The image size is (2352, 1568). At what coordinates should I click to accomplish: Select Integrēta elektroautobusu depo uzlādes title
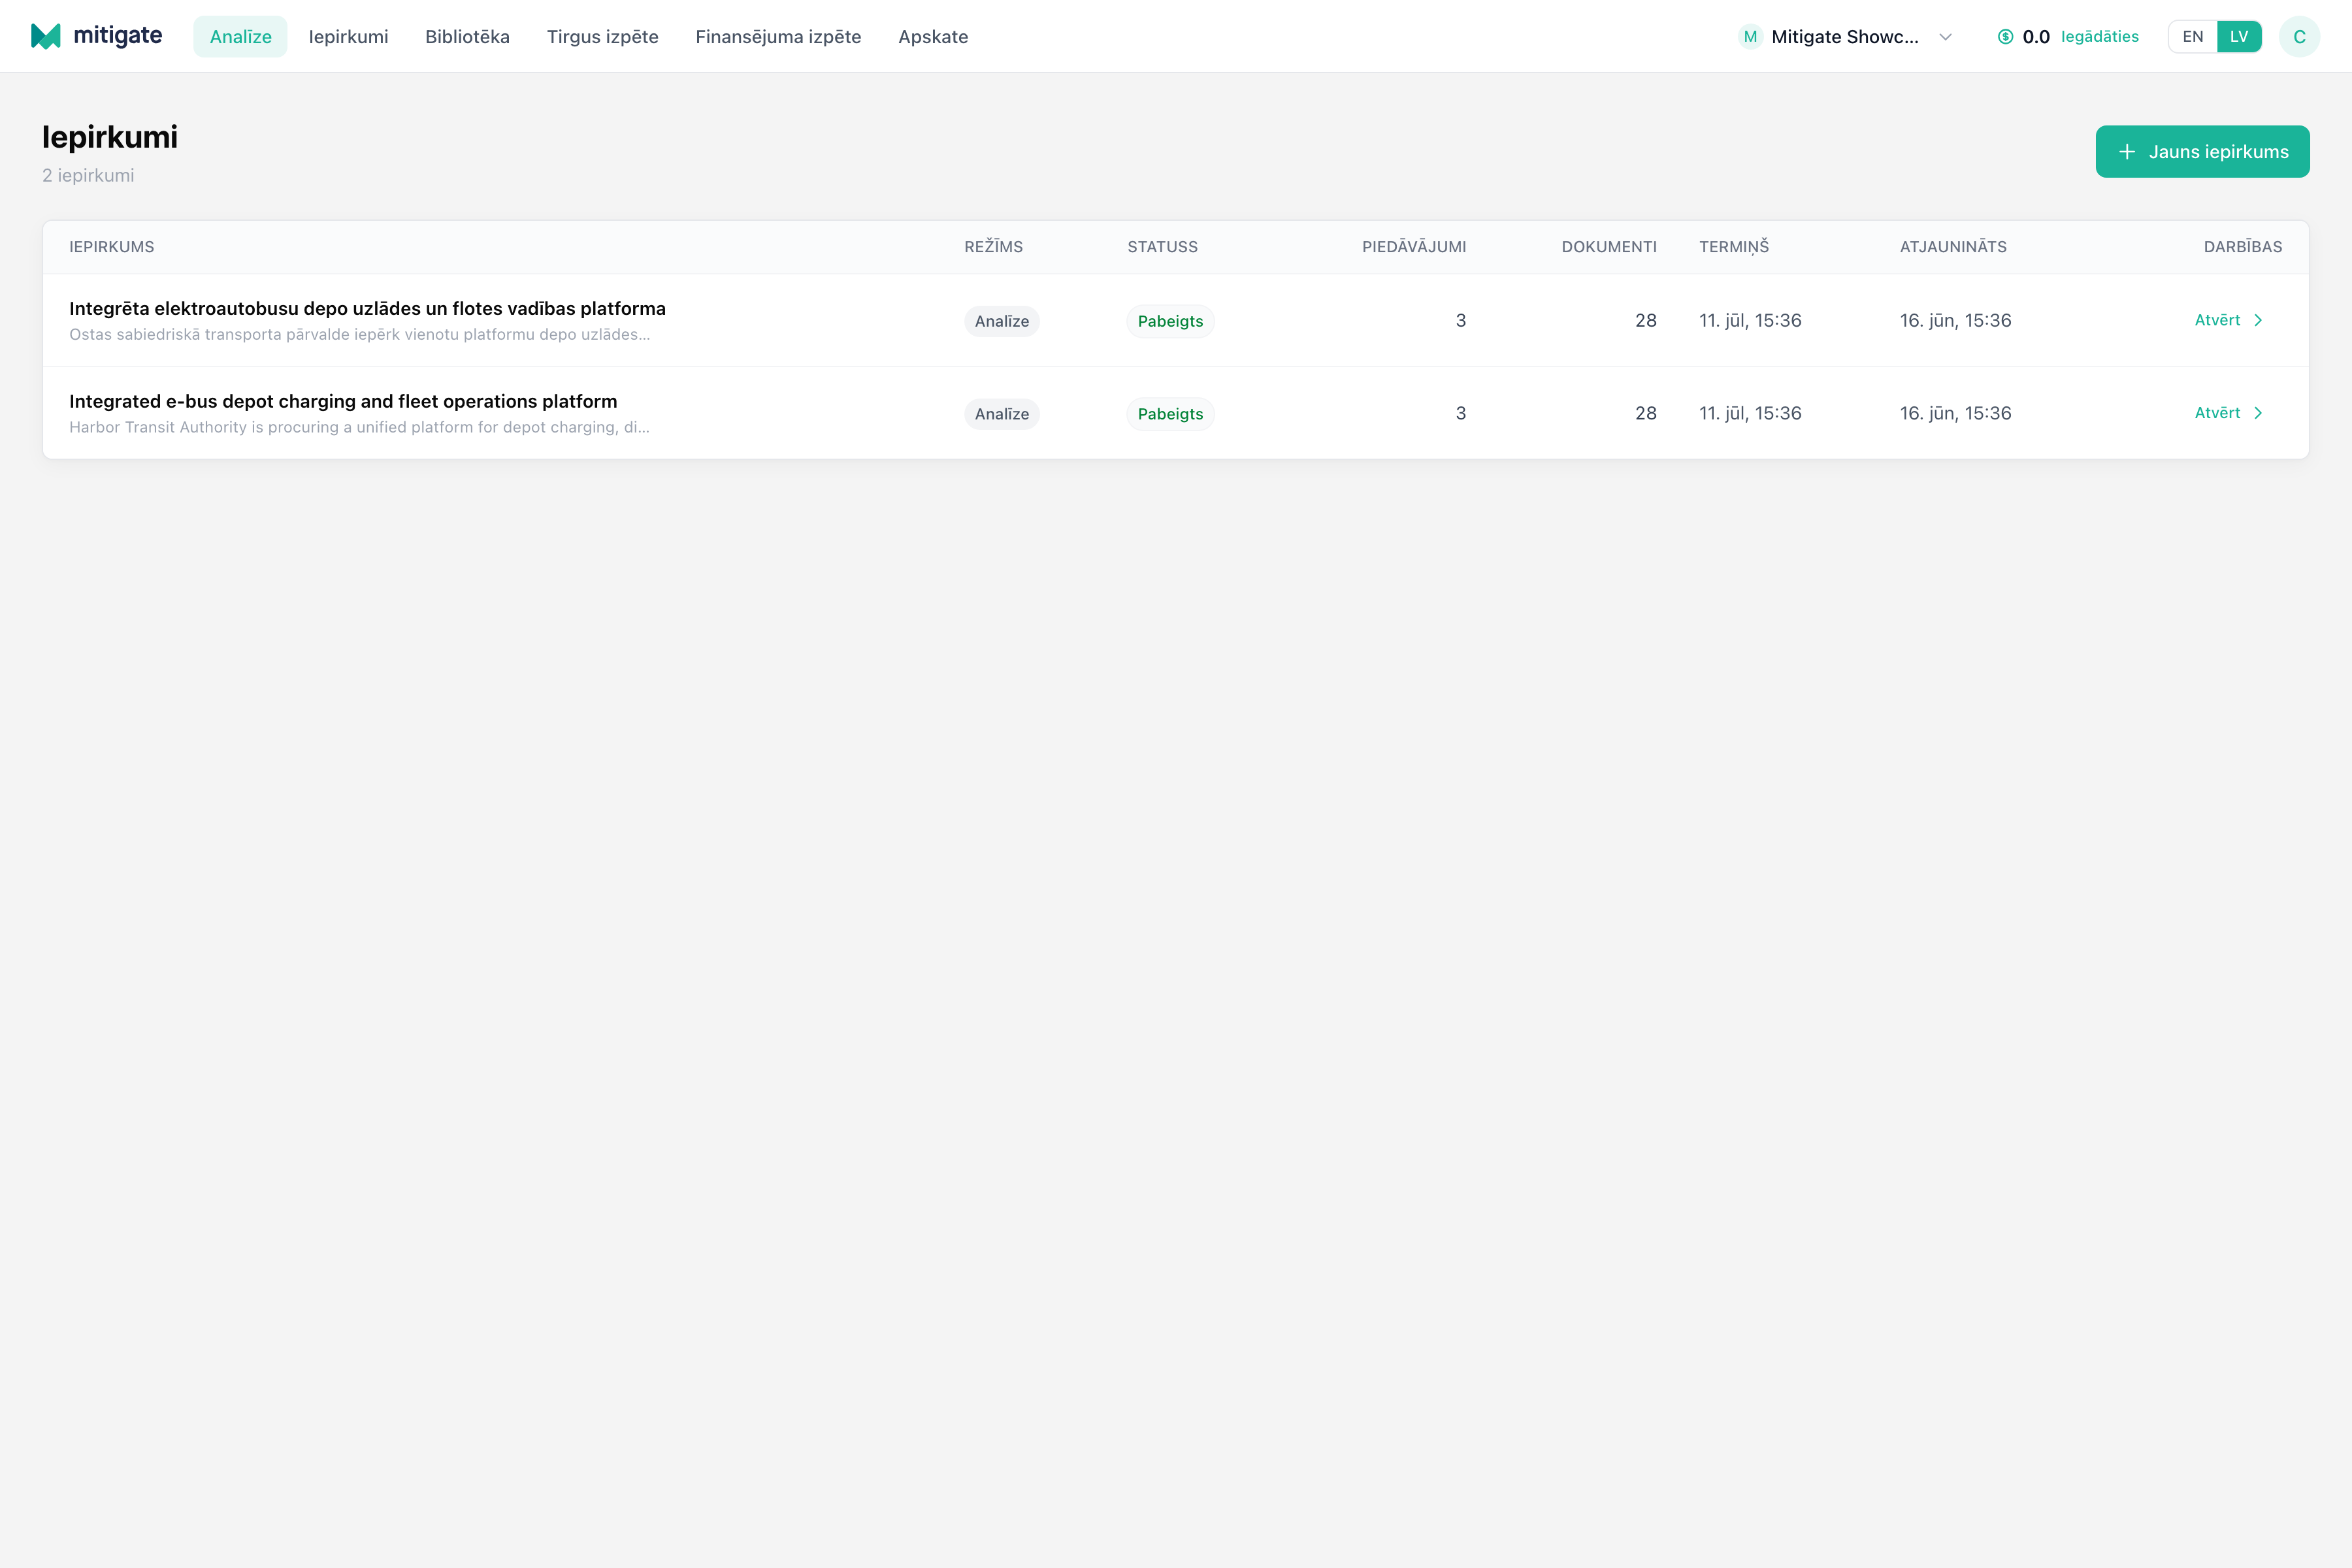367,309
